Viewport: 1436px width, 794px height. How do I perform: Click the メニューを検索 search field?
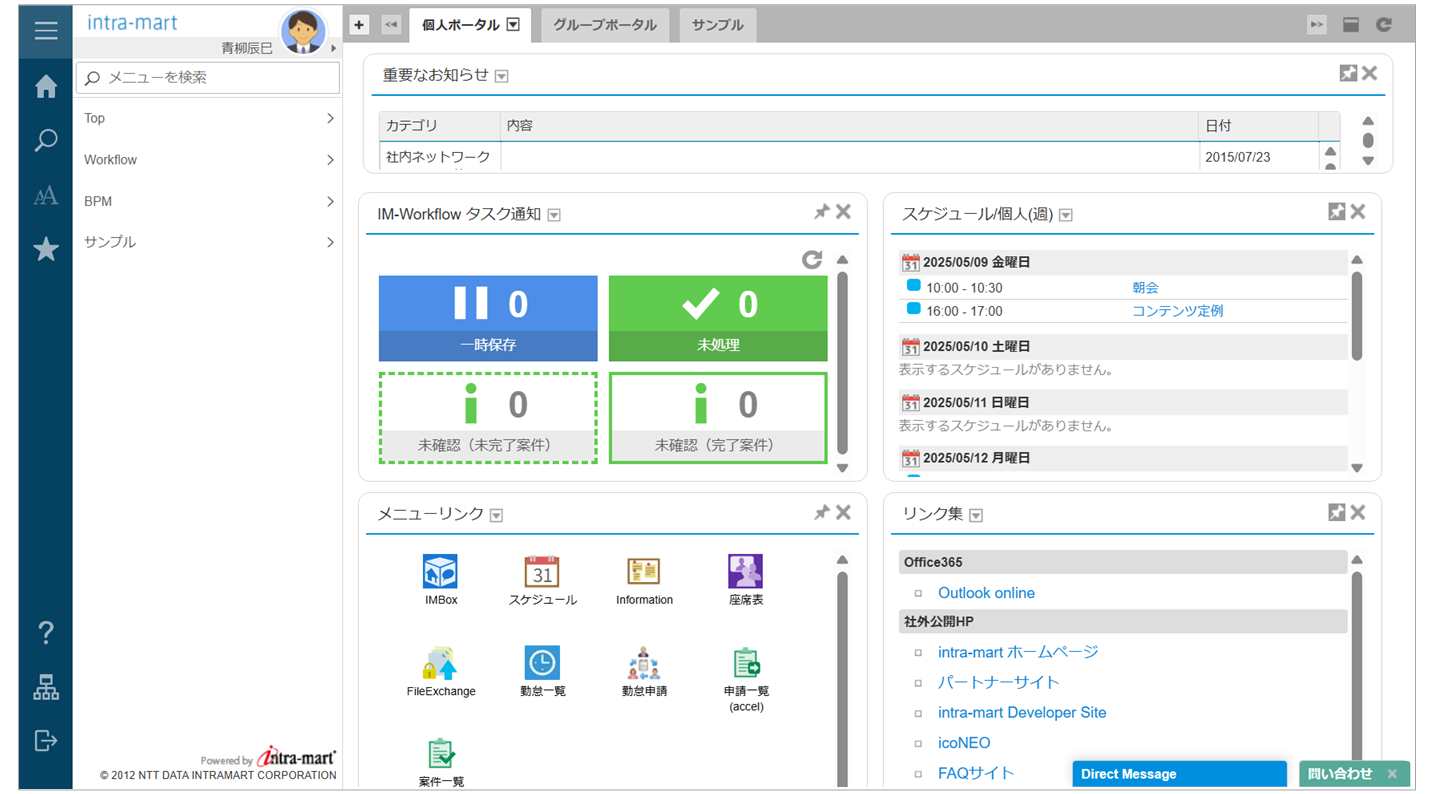coord(208,77)
